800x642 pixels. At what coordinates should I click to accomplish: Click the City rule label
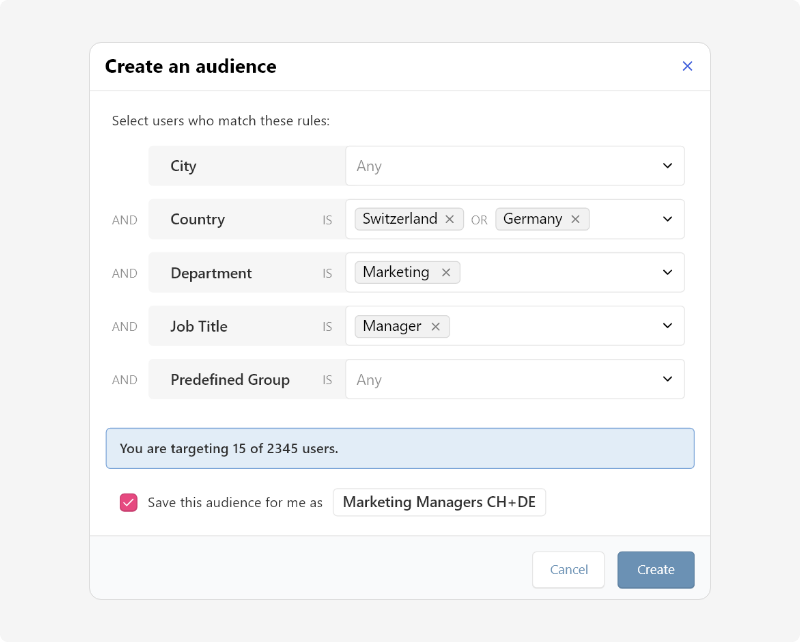[x=183, y=166]
